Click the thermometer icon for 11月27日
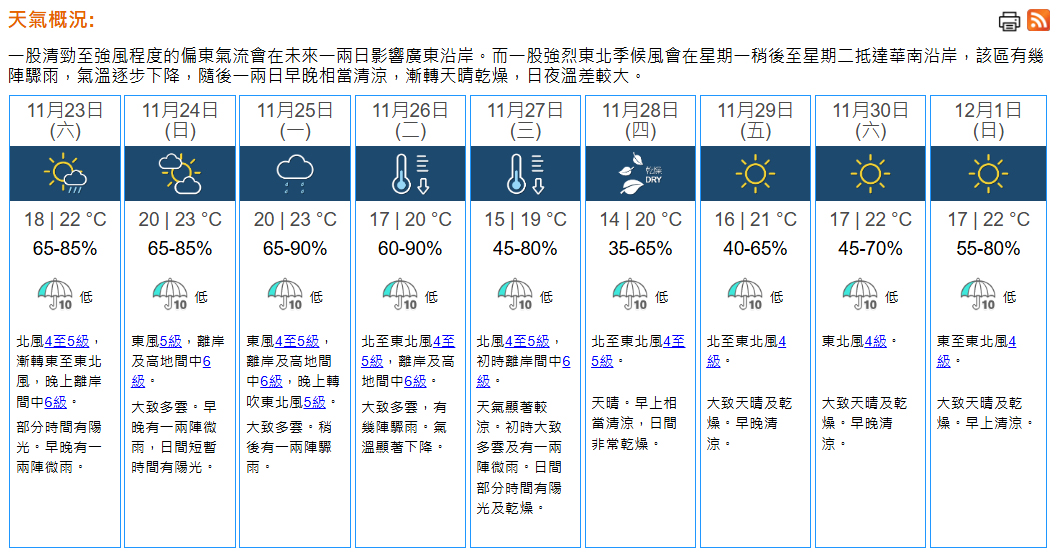 (525, 174)
